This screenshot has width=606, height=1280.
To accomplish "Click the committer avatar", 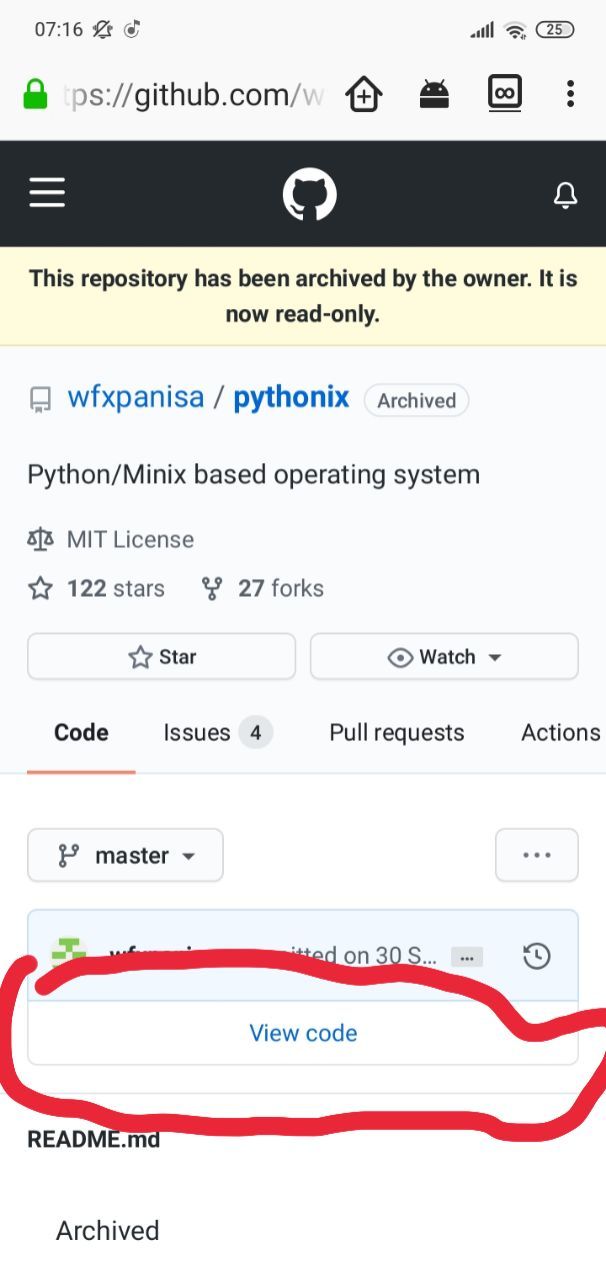I will click(69, 952).
